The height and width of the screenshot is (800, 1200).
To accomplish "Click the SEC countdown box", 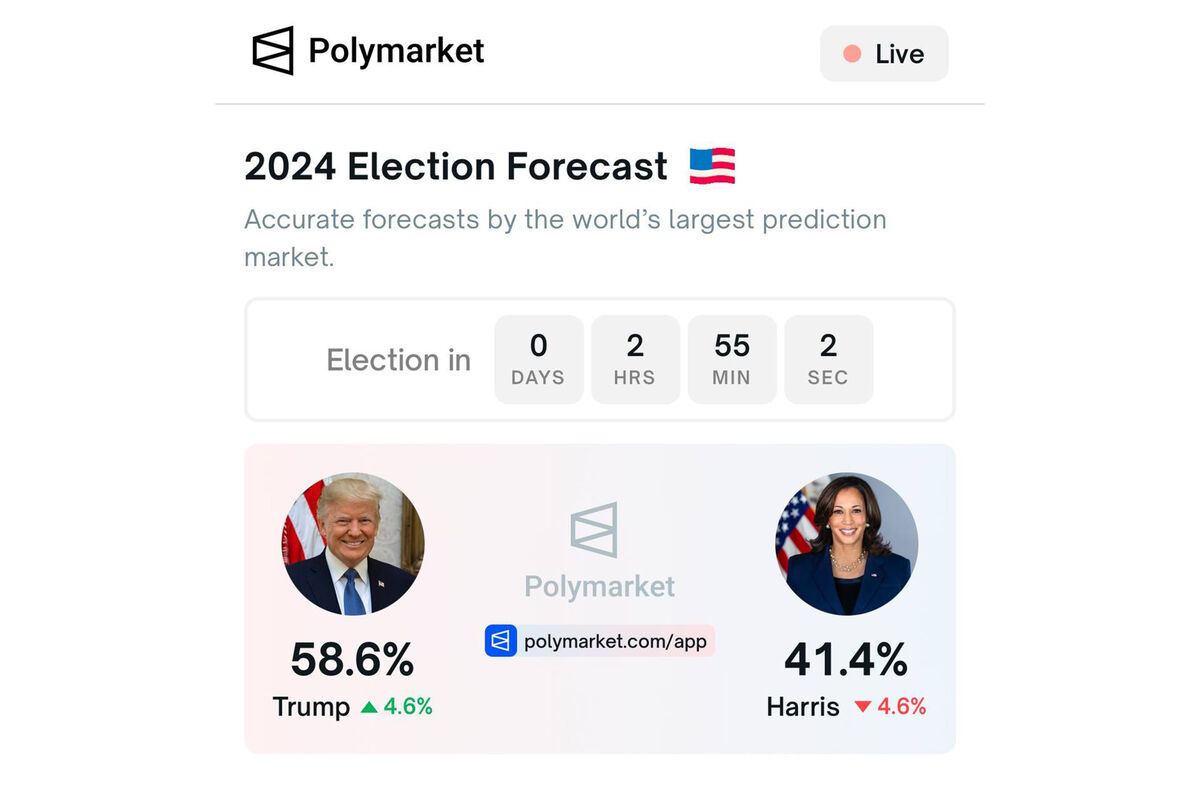I will [828, 359].
